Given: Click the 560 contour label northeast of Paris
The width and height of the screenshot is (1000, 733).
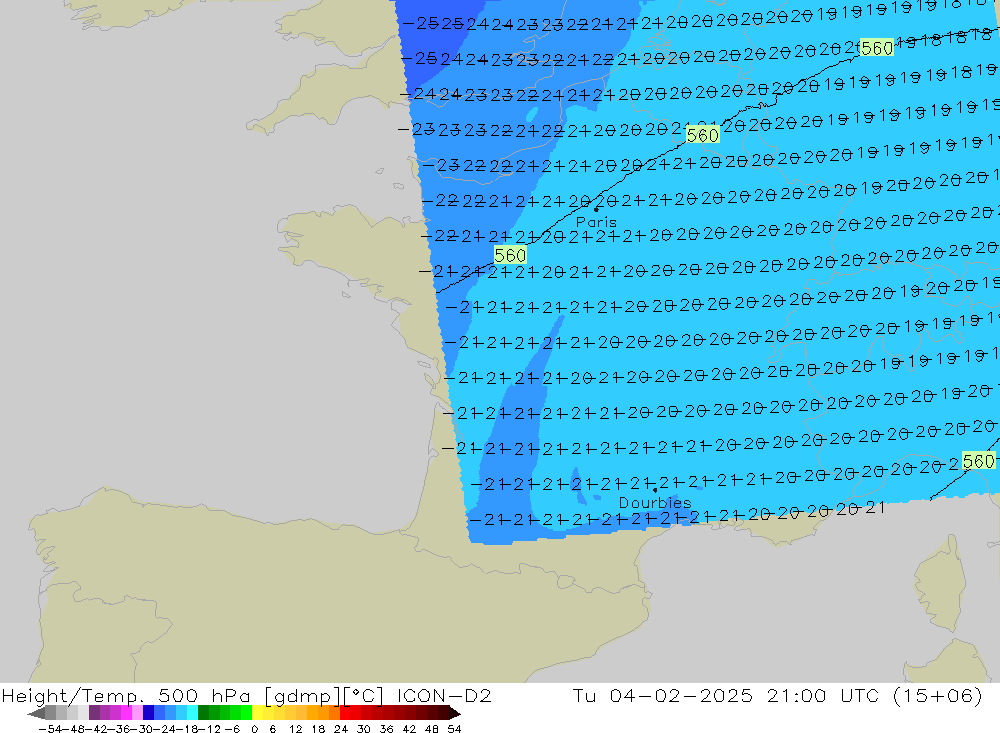Looking at the screenshot, I should [x=703, y=135].
